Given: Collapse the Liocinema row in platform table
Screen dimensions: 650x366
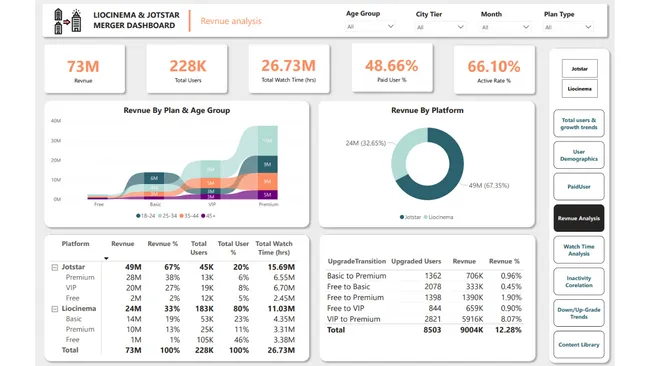Looking at the screenshot, I should click(x=55, y=309).
